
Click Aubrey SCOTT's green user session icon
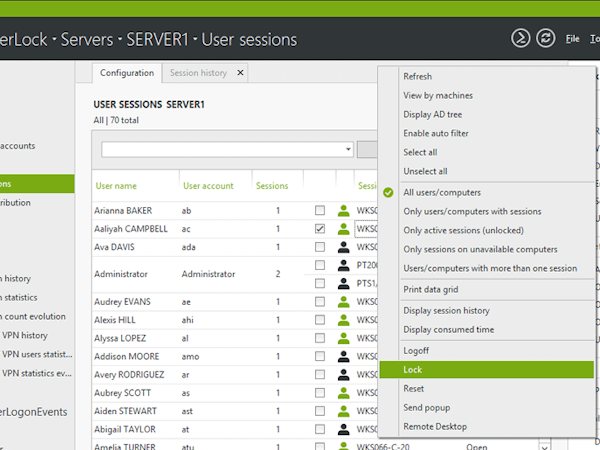click(x=343, y=393)
